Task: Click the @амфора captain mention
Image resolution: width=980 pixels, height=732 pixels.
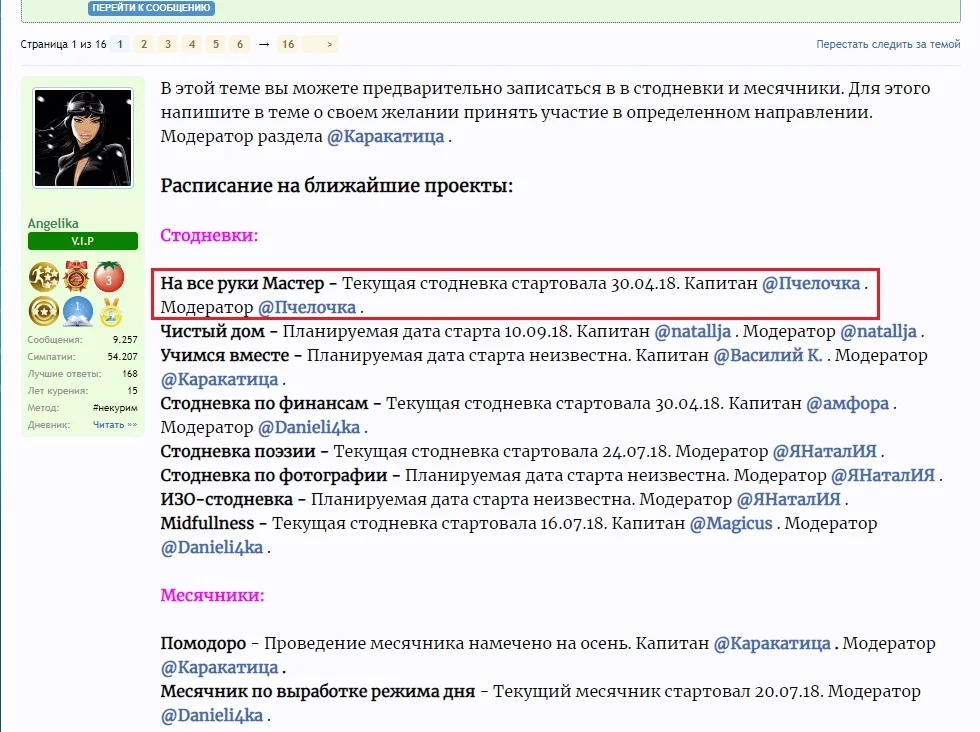Action: [848, 404]
